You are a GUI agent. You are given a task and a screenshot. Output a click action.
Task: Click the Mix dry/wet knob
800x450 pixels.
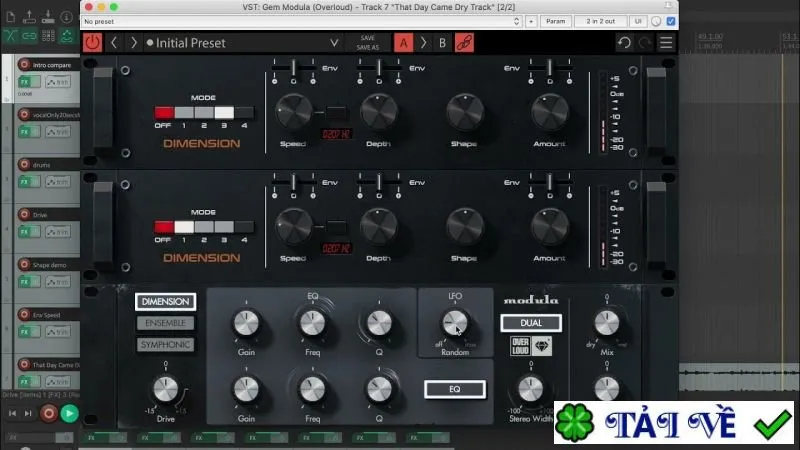607,323
